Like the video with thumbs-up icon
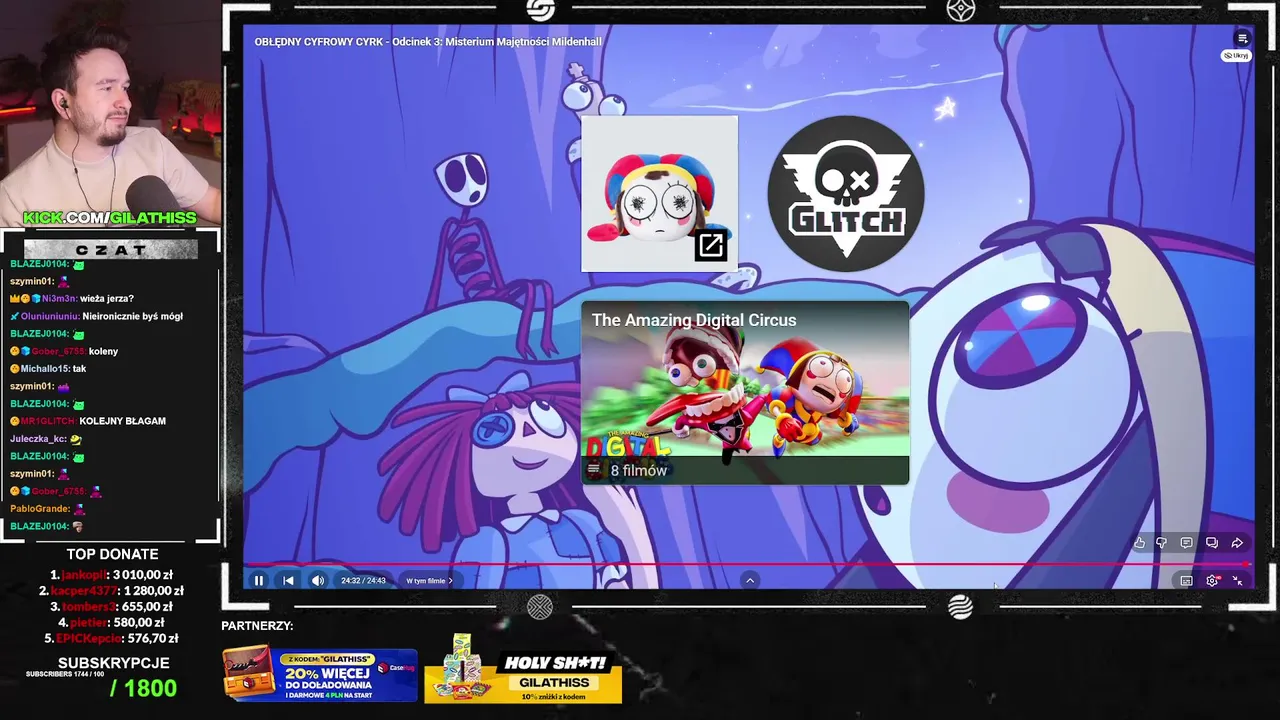 coord(1139,543)
